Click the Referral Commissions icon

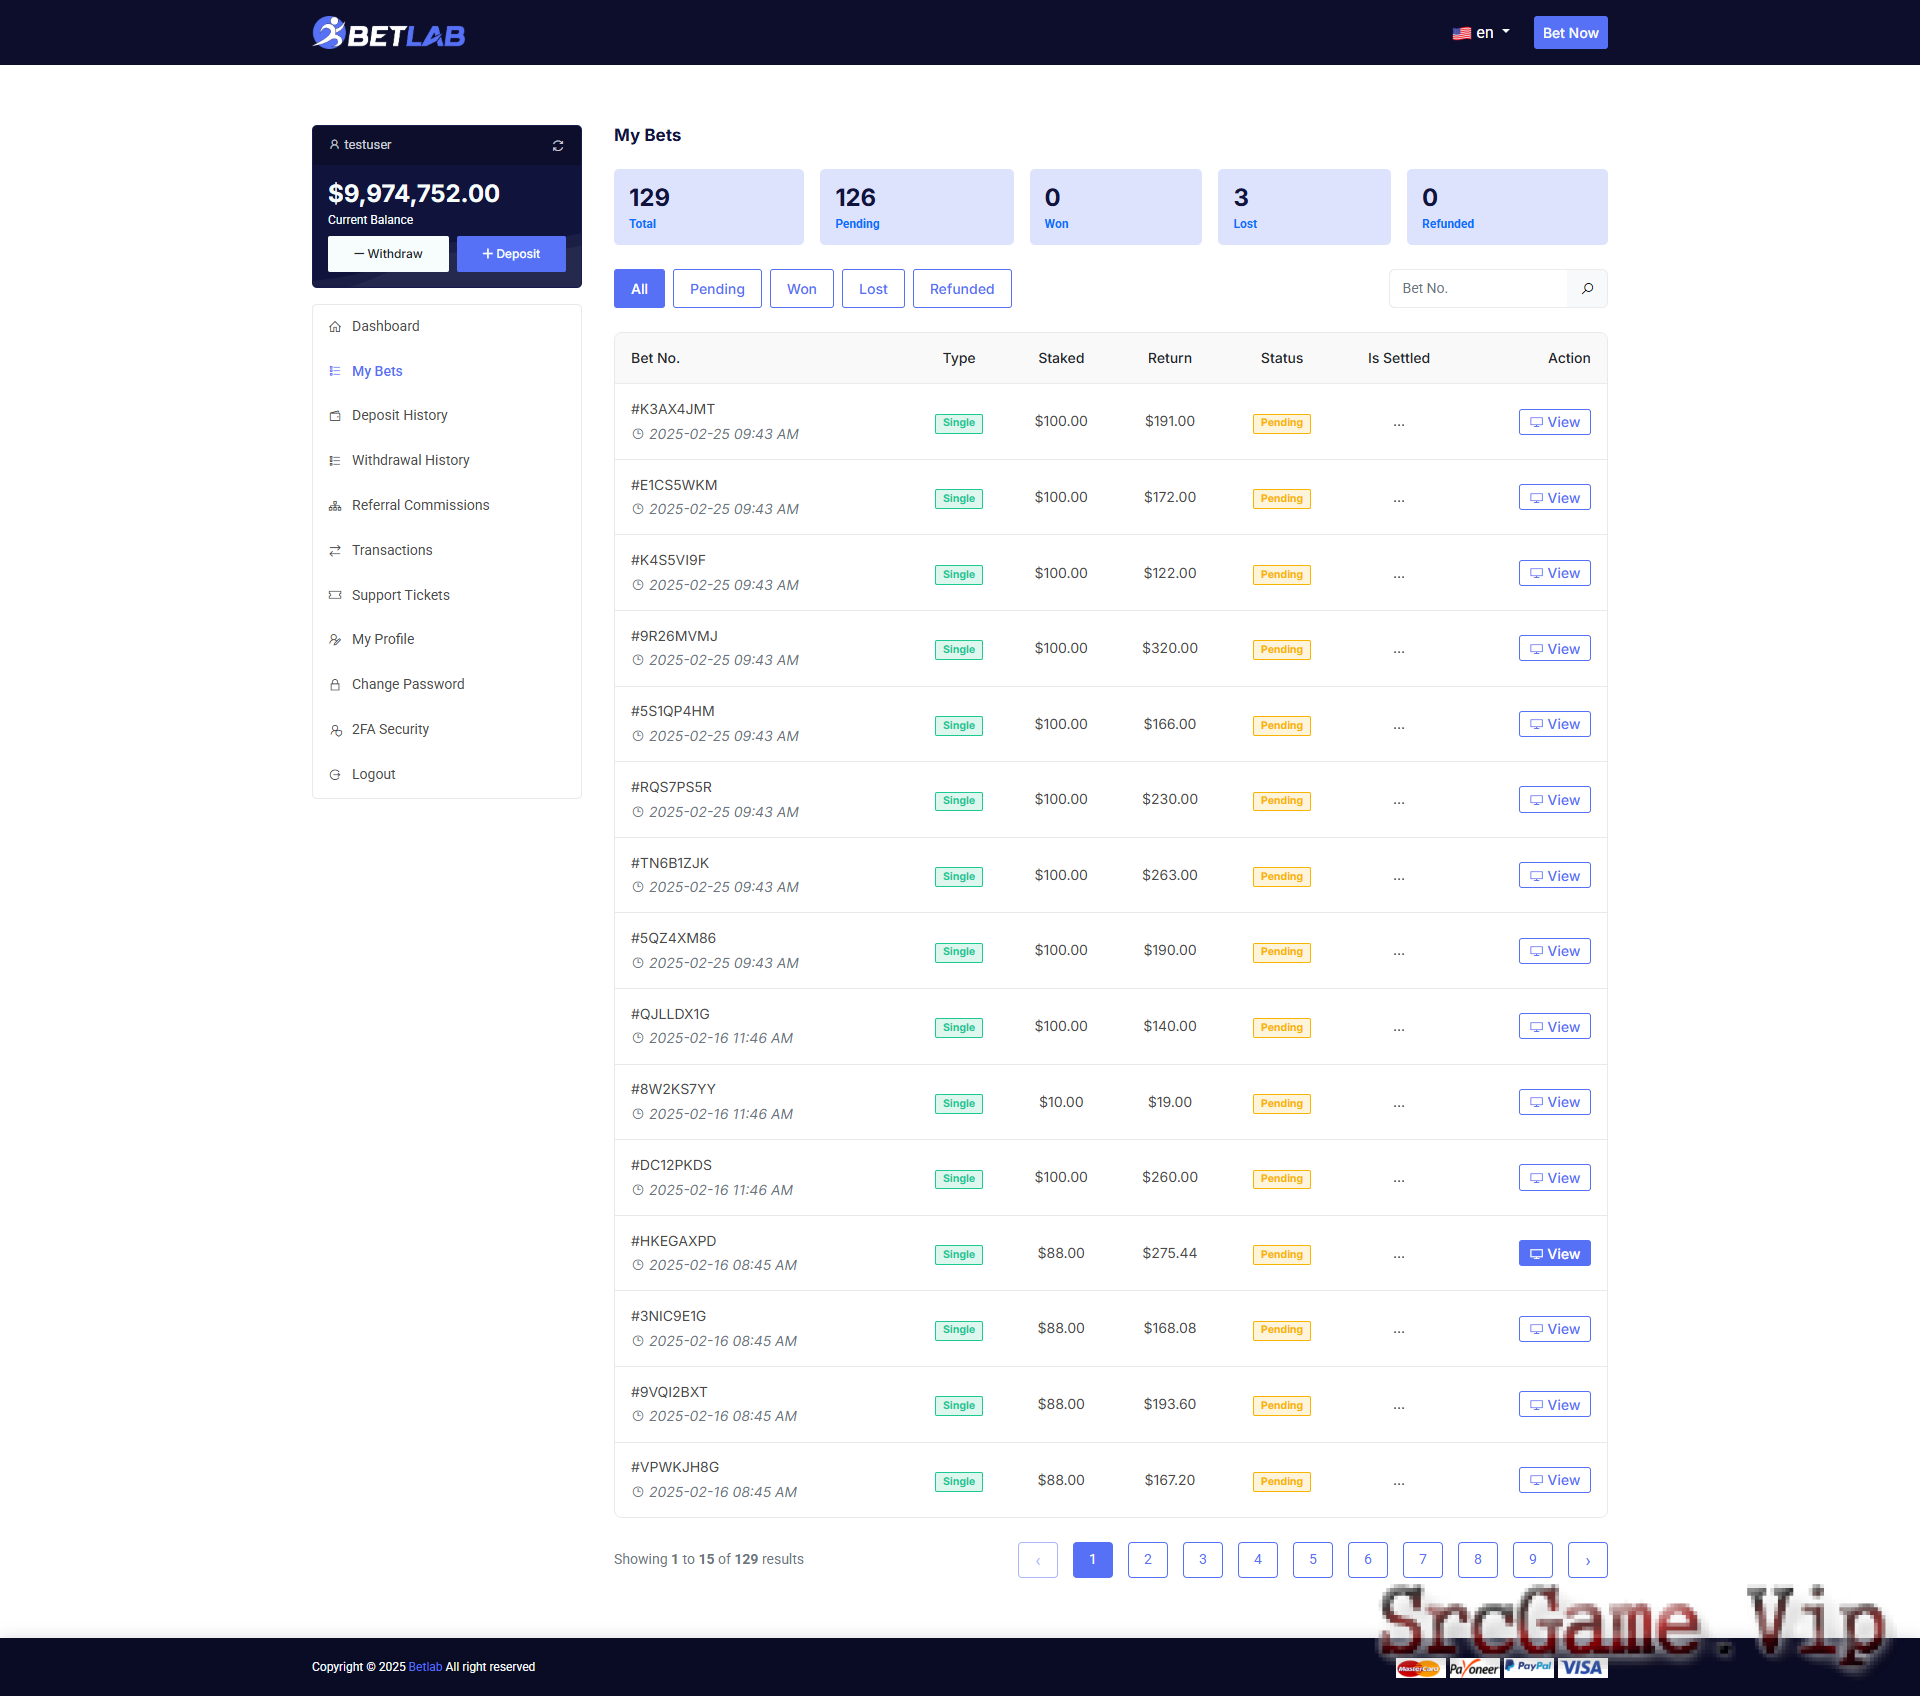point(335,506)
